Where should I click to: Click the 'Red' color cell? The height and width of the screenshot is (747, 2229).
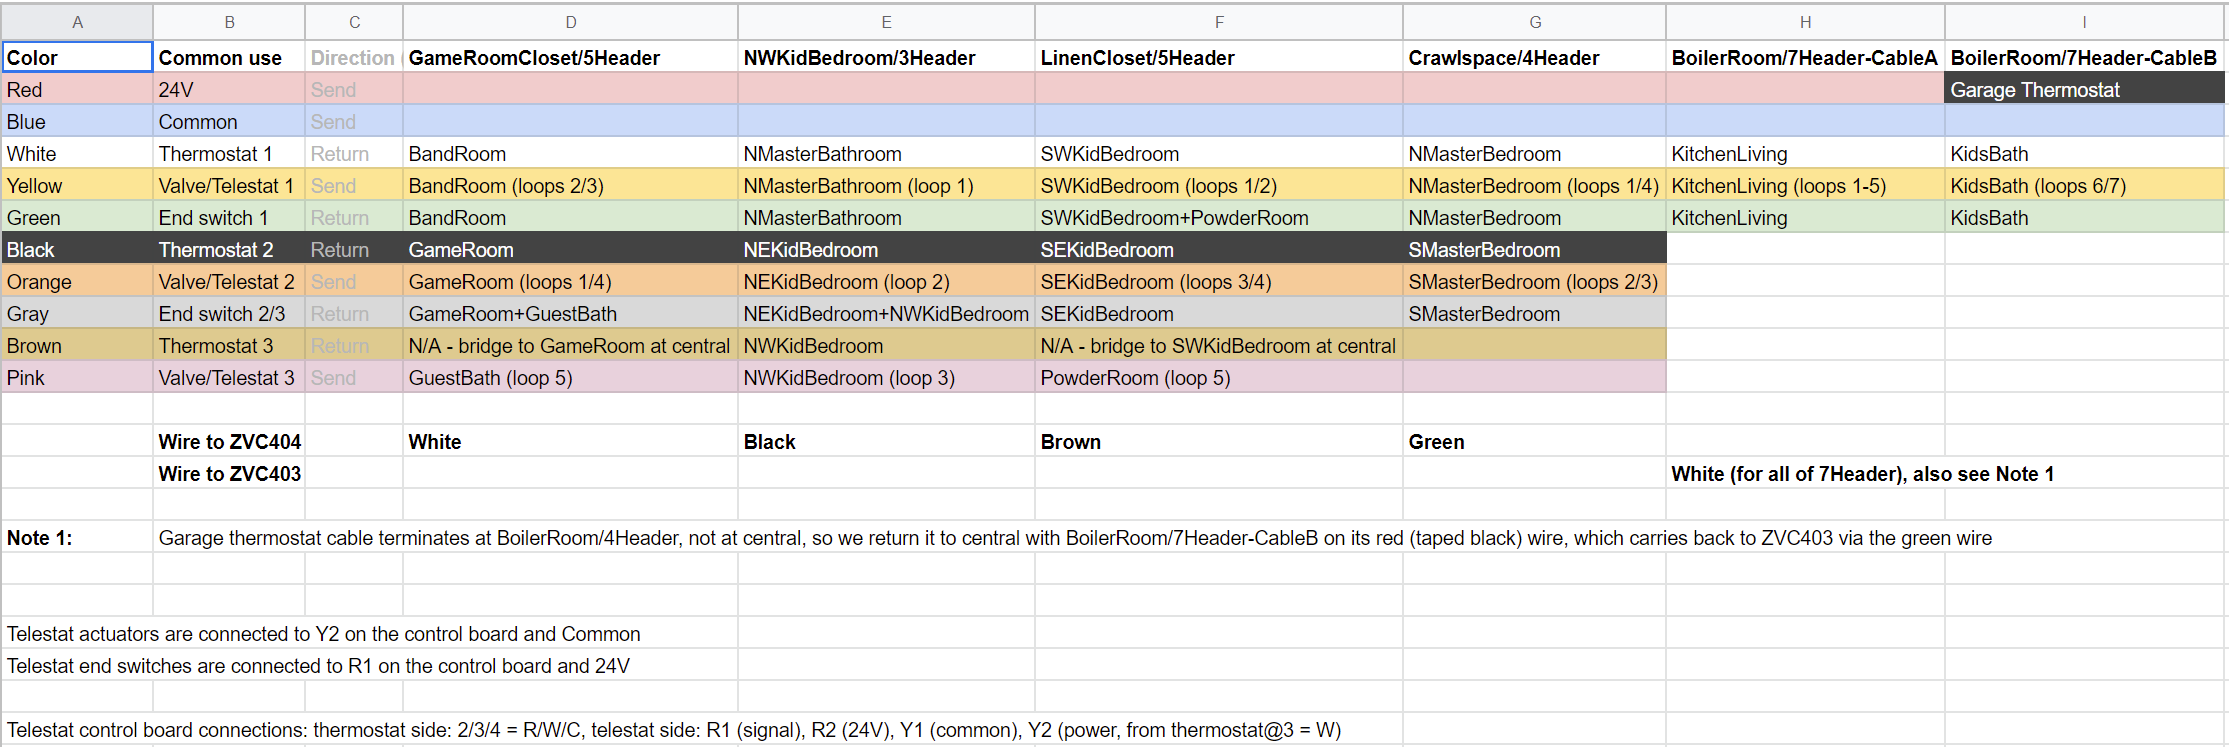tap(77, 89)
